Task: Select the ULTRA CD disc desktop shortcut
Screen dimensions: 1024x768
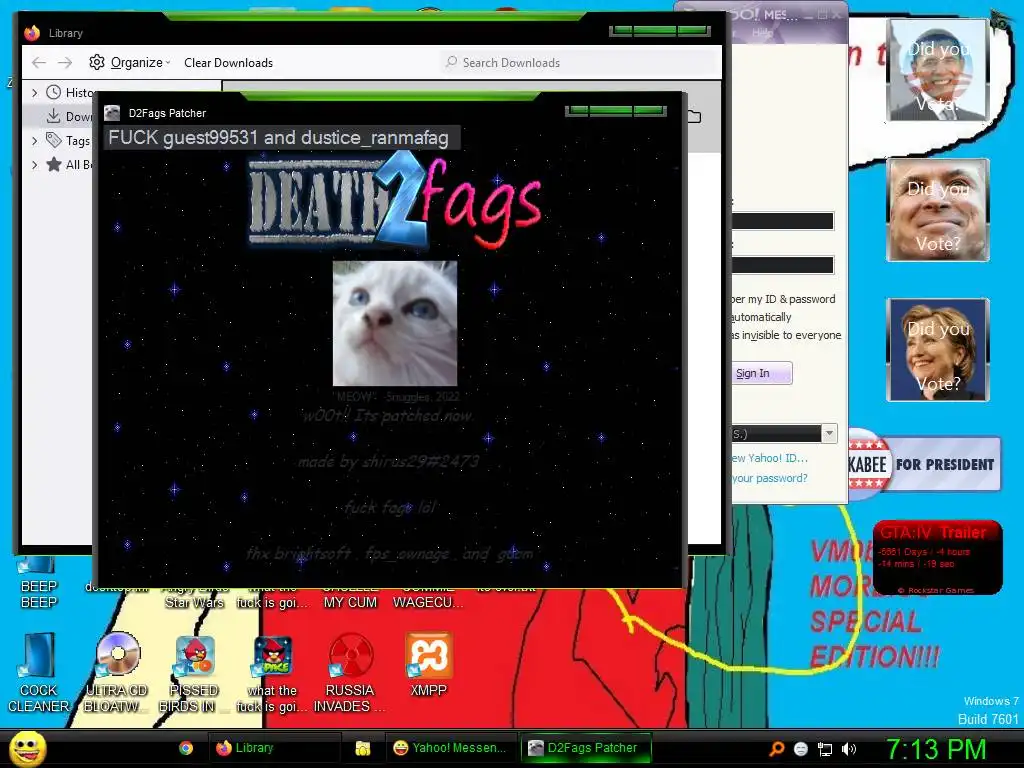Action: pyautogui.click(x=117, y=673)
